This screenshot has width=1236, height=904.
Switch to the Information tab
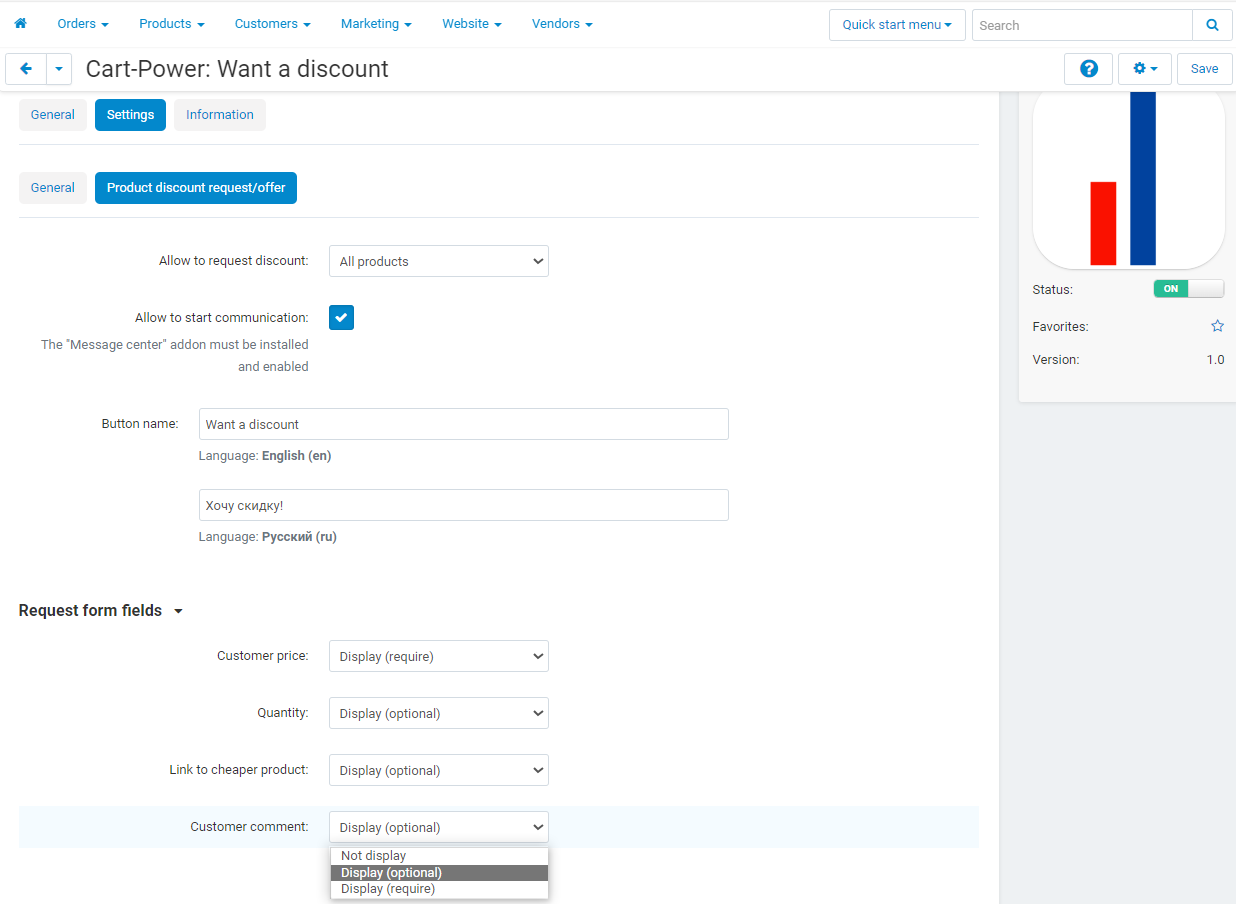pos(220,115)
